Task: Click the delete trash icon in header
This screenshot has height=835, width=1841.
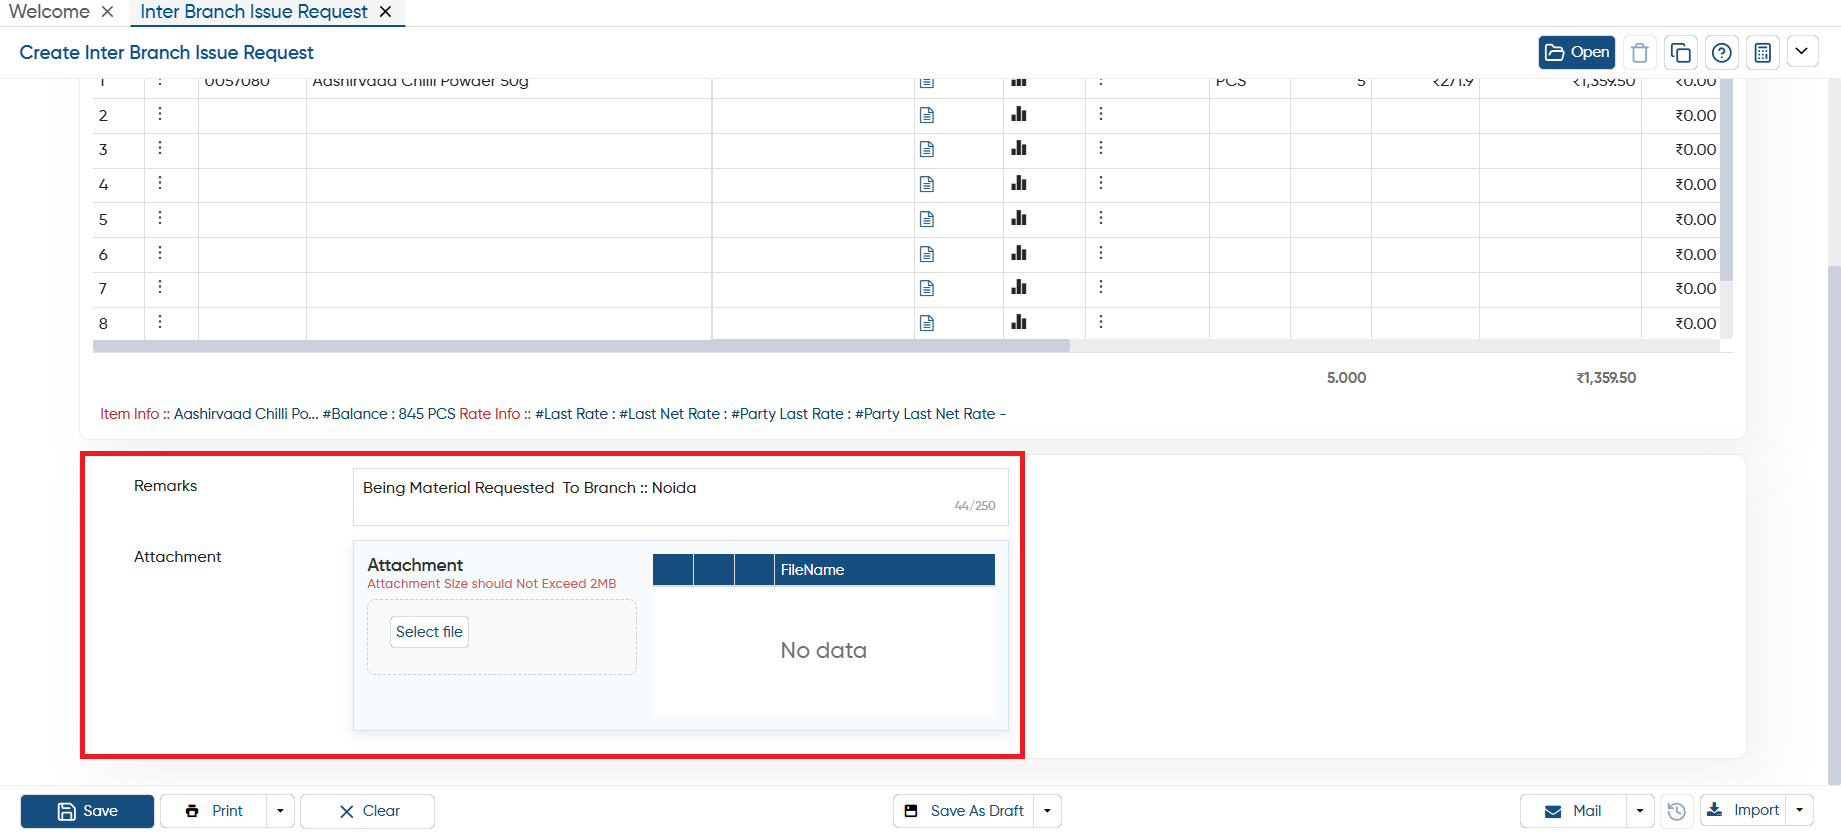Action: (x=1639, y=52)
